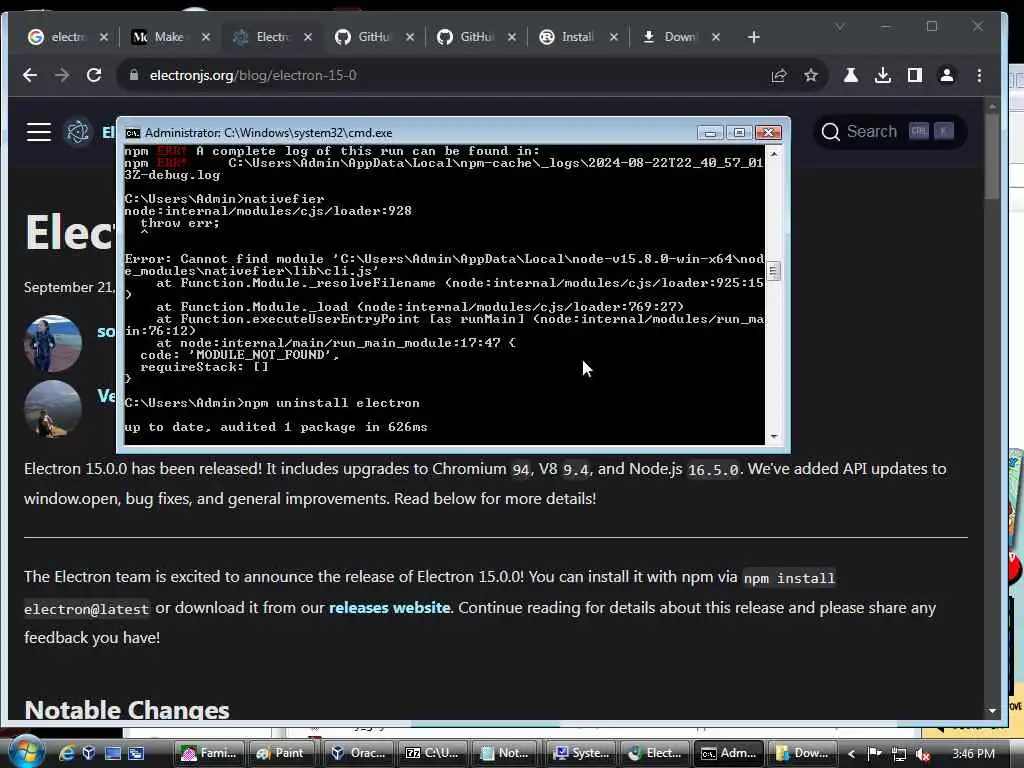This screenshot has width=1024, height=768.
Task: Click the 'Notable Changes' heading
Action: point(127,709)
